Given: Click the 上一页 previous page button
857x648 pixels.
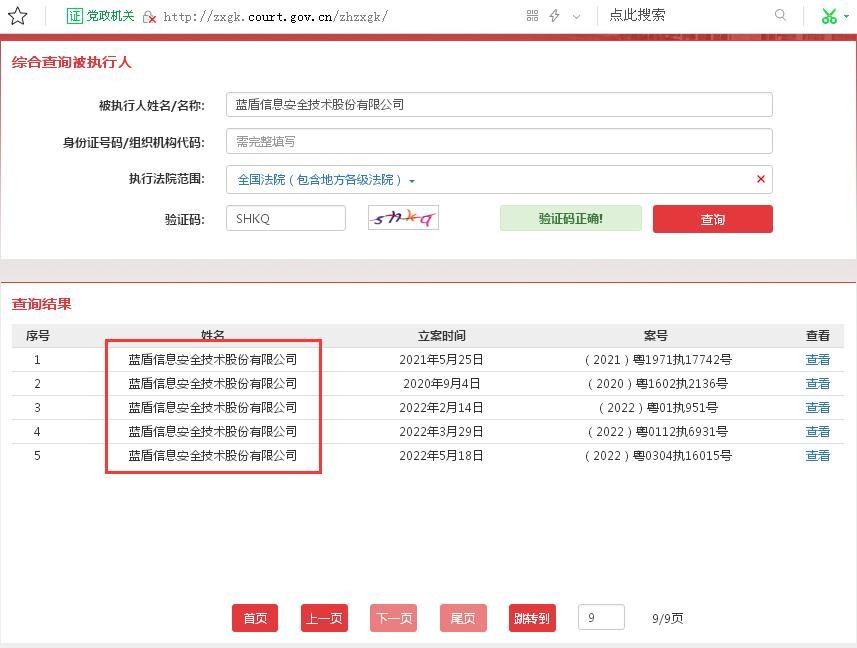Looking at the screenshot, I should coord(324,618).
